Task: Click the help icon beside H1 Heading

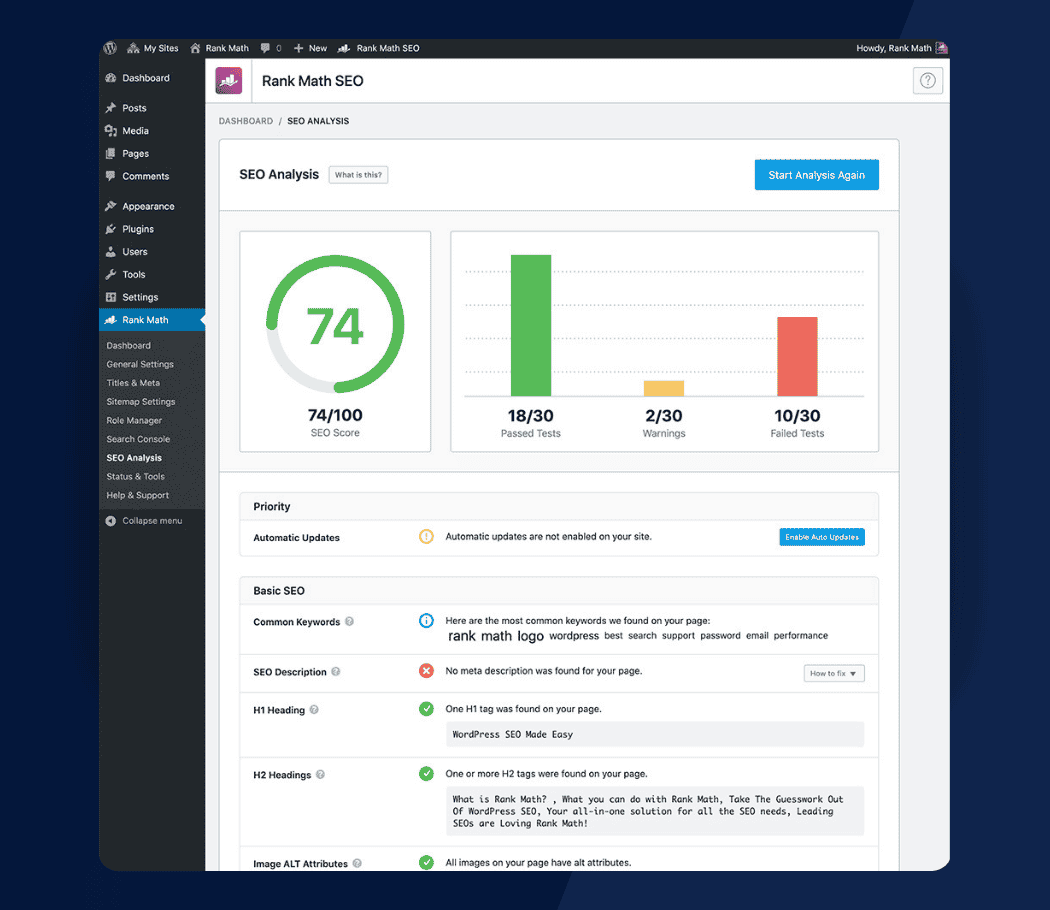Action: click(x=314, y=710)
